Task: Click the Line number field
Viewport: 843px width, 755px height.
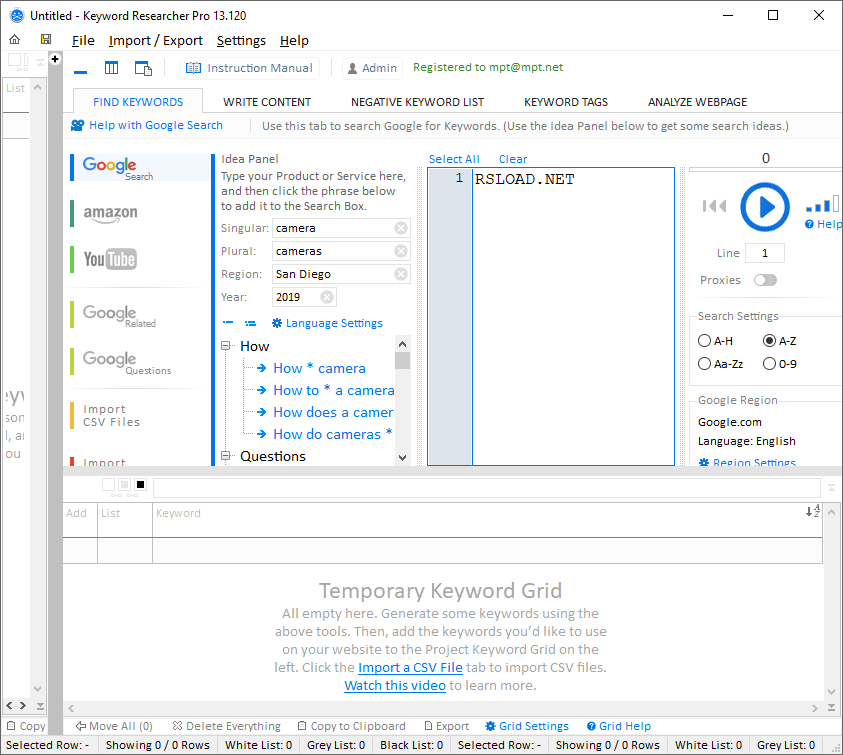Action: click(765, 253)
